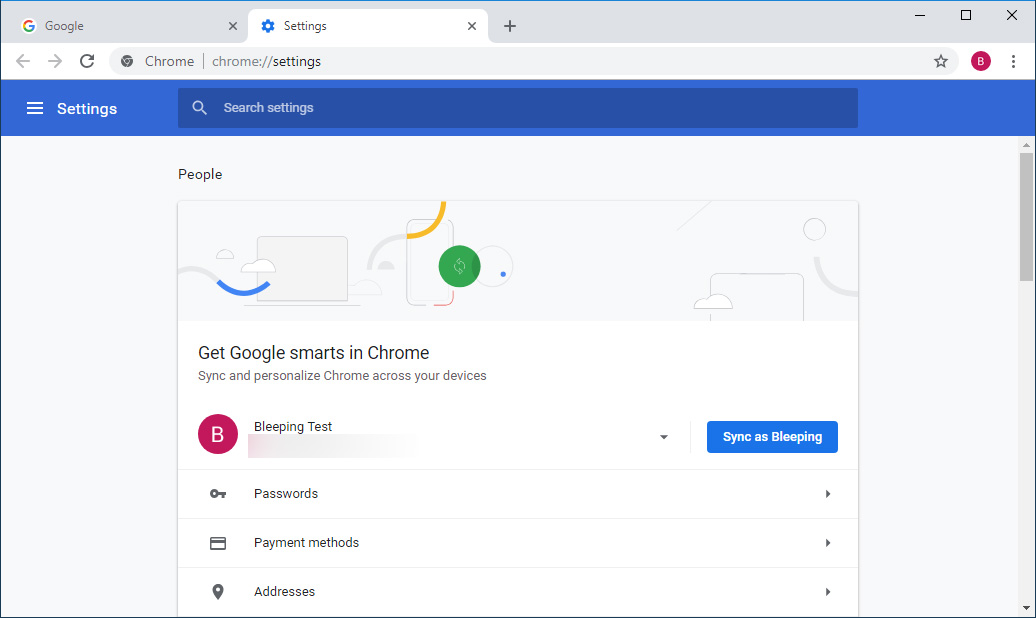Open the Settings hamburger menu

(35, 108)
